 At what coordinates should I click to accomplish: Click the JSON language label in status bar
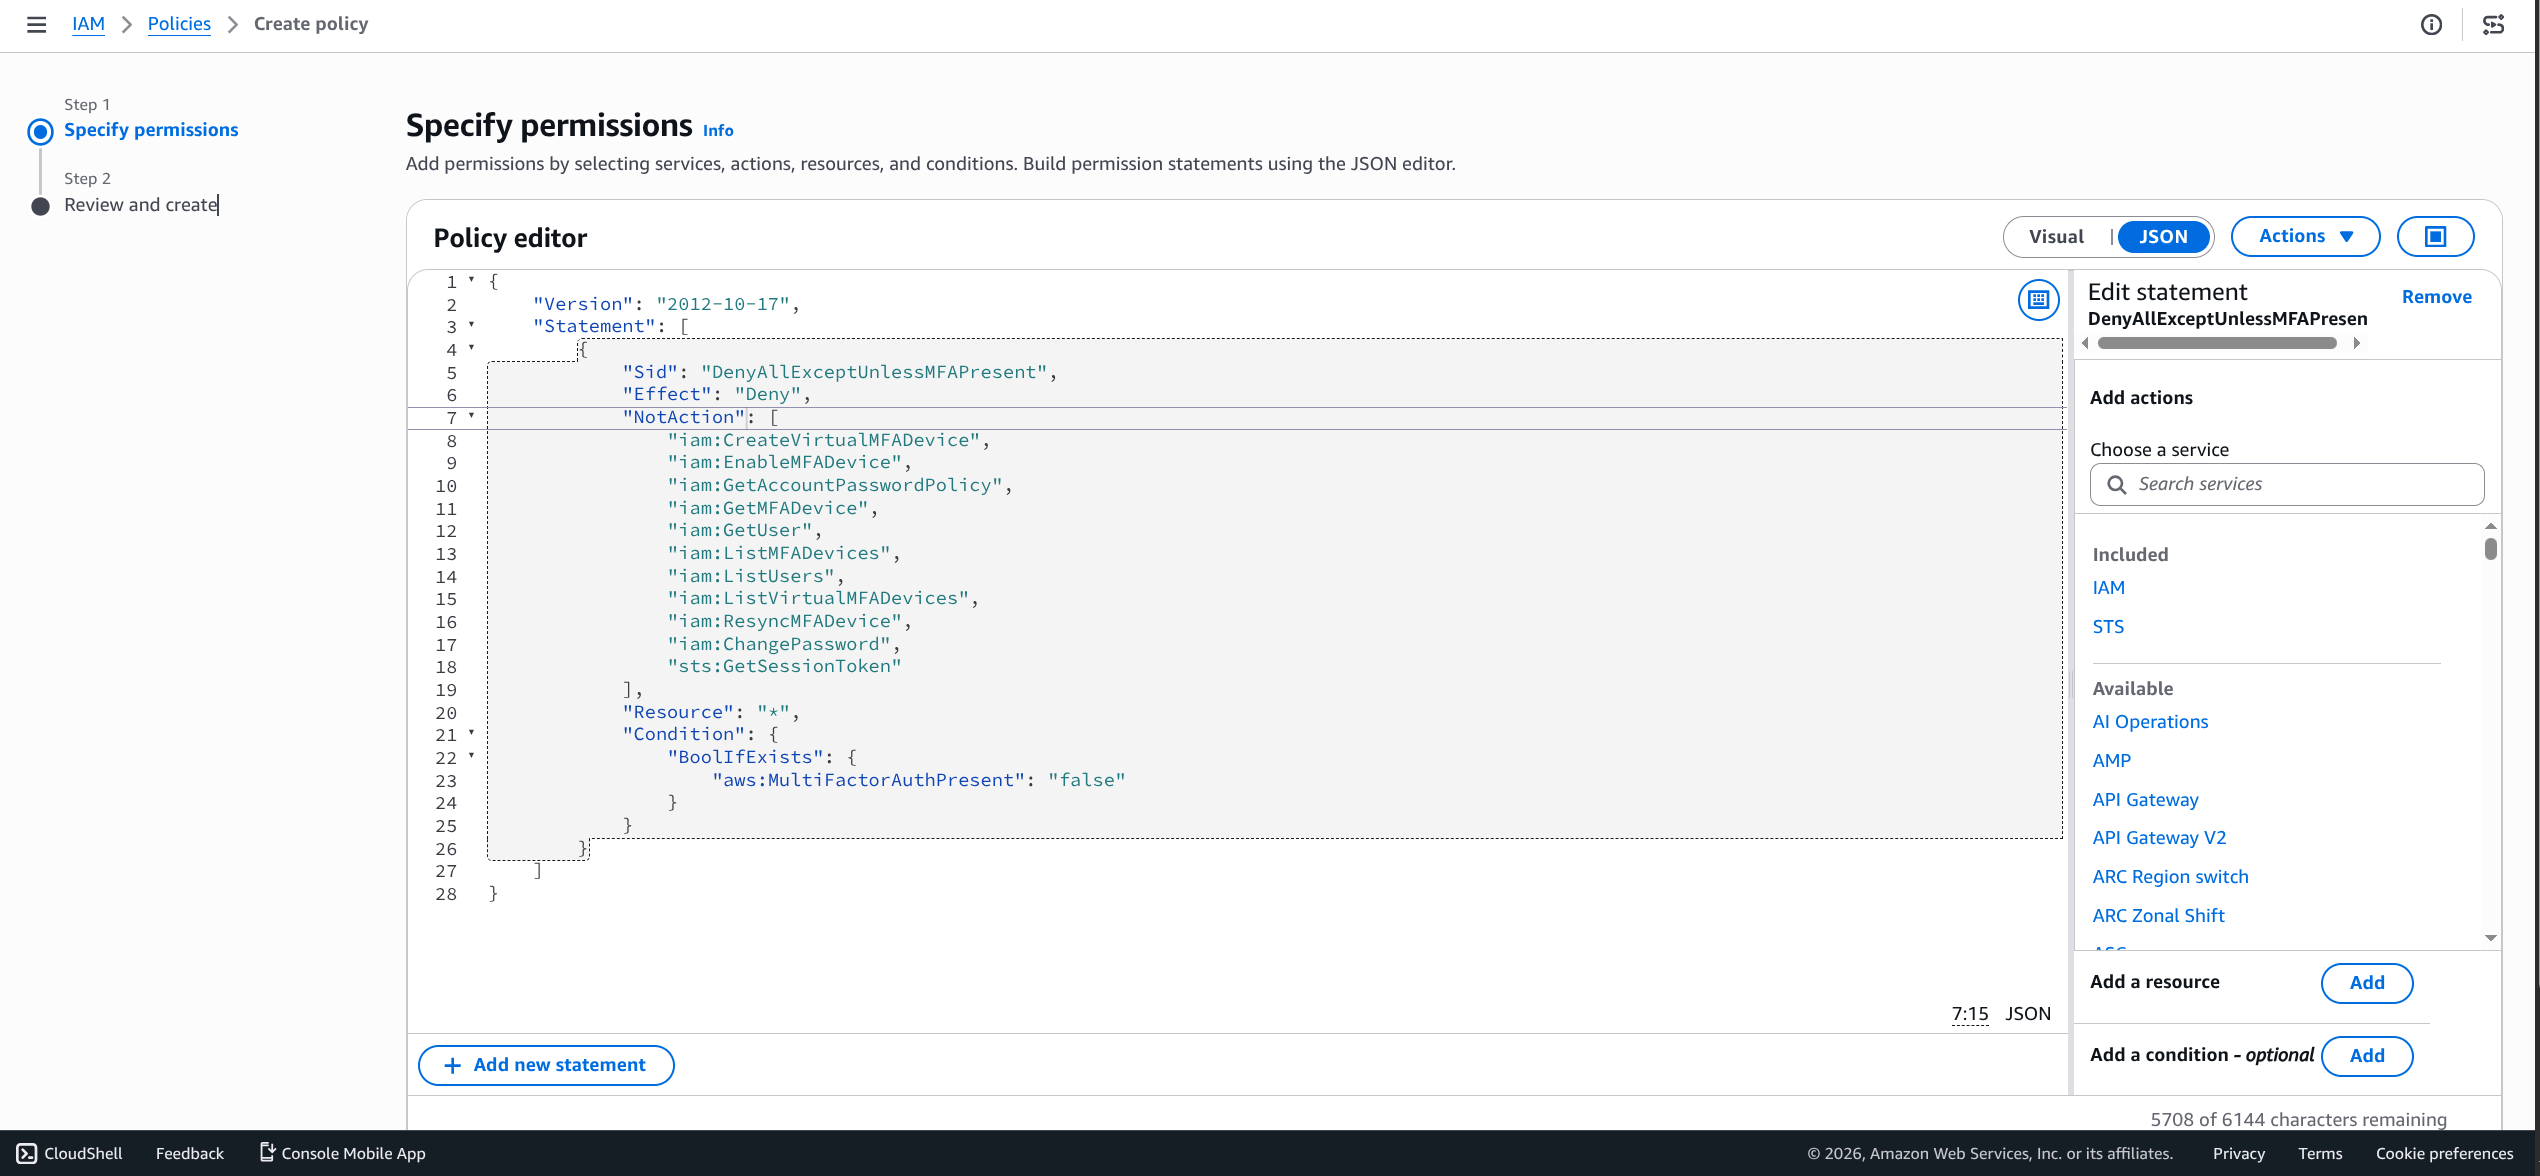coord(2027,1014)
